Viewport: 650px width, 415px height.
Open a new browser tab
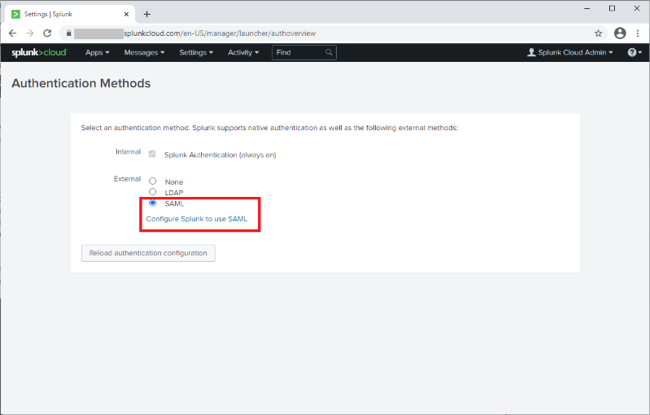[147, 14]
